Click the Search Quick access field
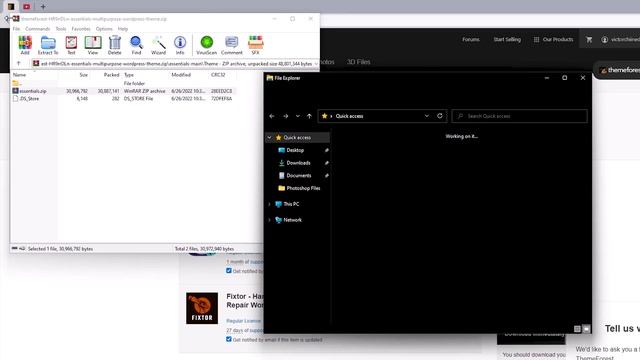640x360 pixels. pyautogui.click(x=520, y=116)
